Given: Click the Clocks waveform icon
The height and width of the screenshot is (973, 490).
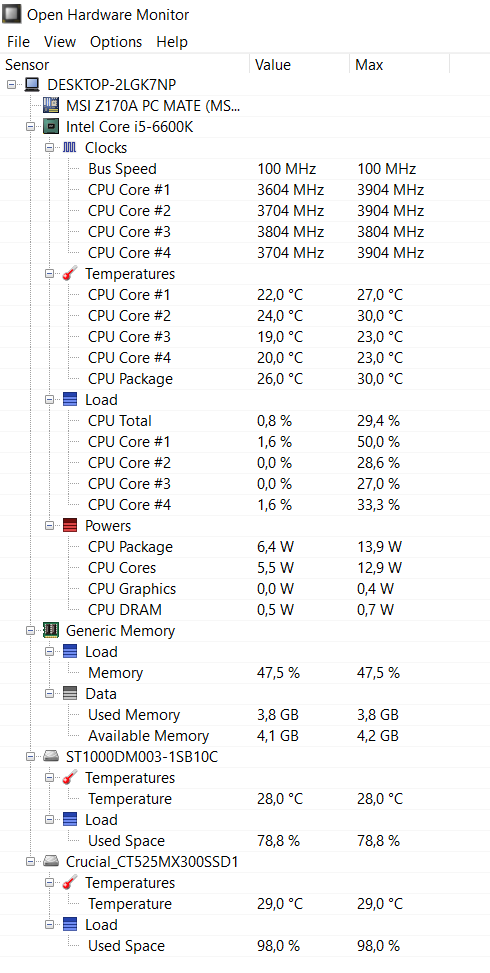Looking at the screenshot, I should coord(70,148).
